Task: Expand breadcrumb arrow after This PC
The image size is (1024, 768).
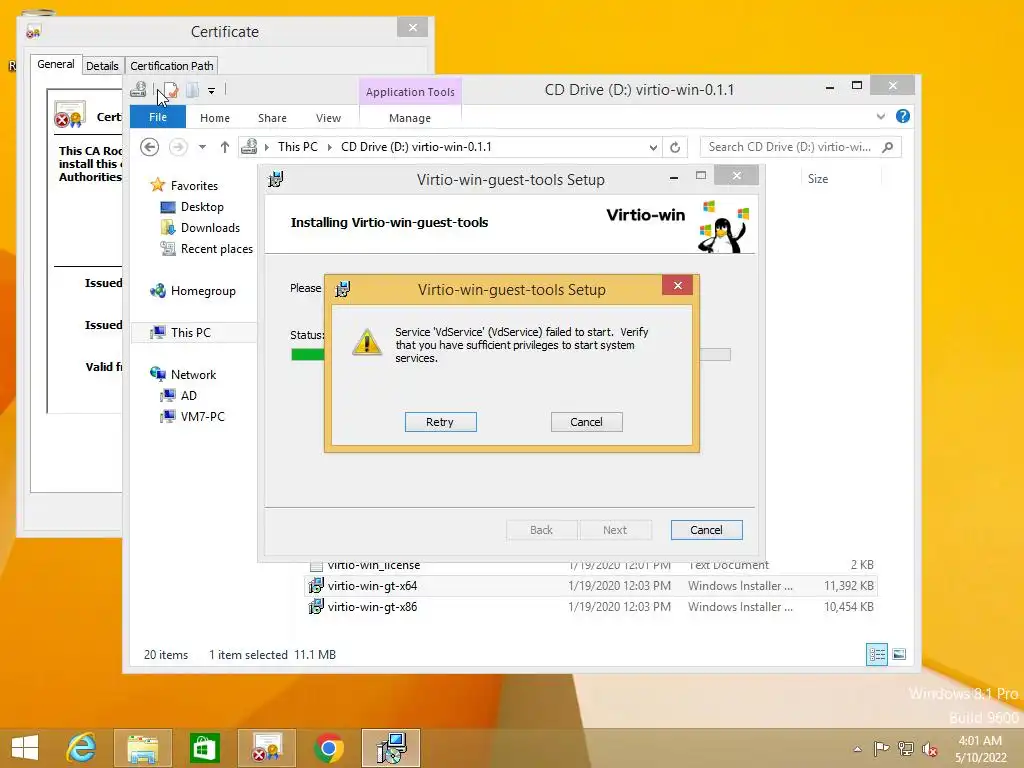Action: [x=329, y=147]
